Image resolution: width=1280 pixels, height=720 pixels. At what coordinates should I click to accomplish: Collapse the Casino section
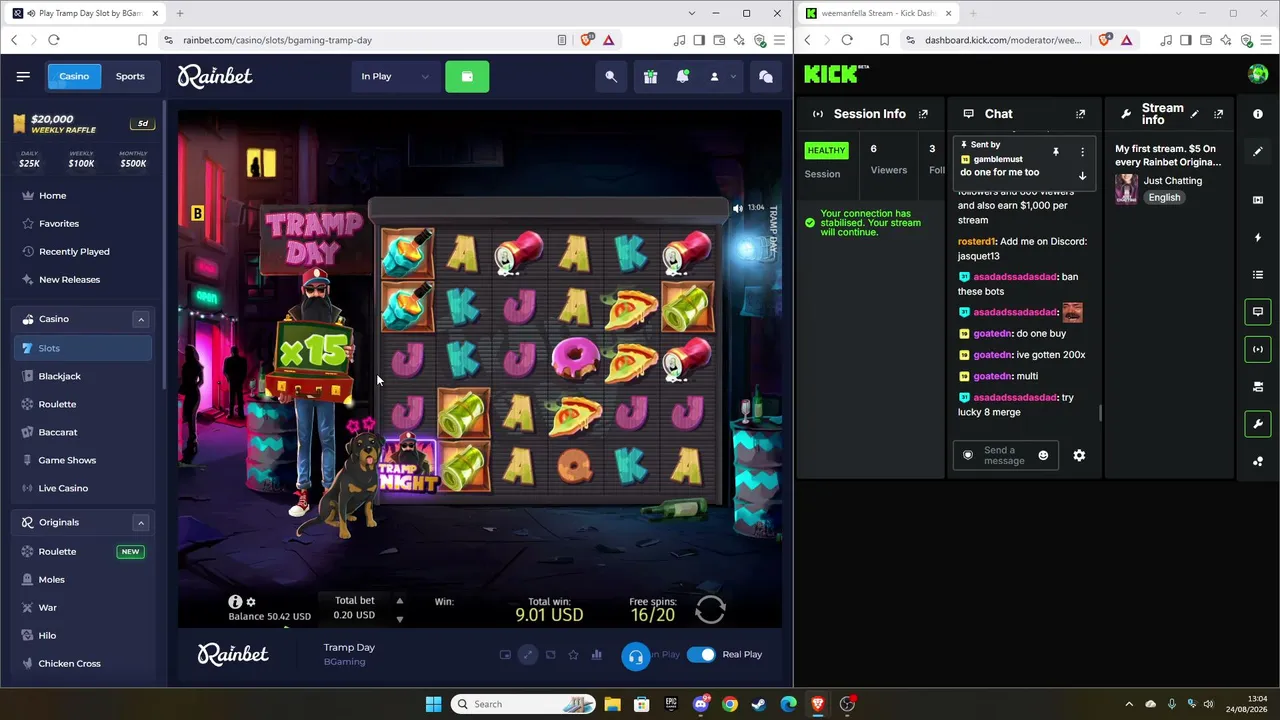point(141,319)
